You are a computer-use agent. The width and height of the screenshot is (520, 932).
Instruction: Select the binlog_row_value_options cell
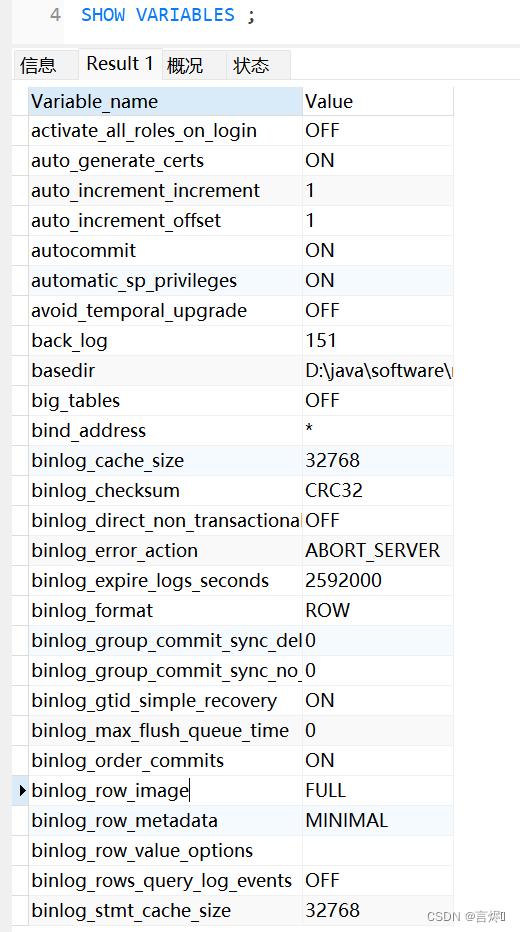(165, 851)
